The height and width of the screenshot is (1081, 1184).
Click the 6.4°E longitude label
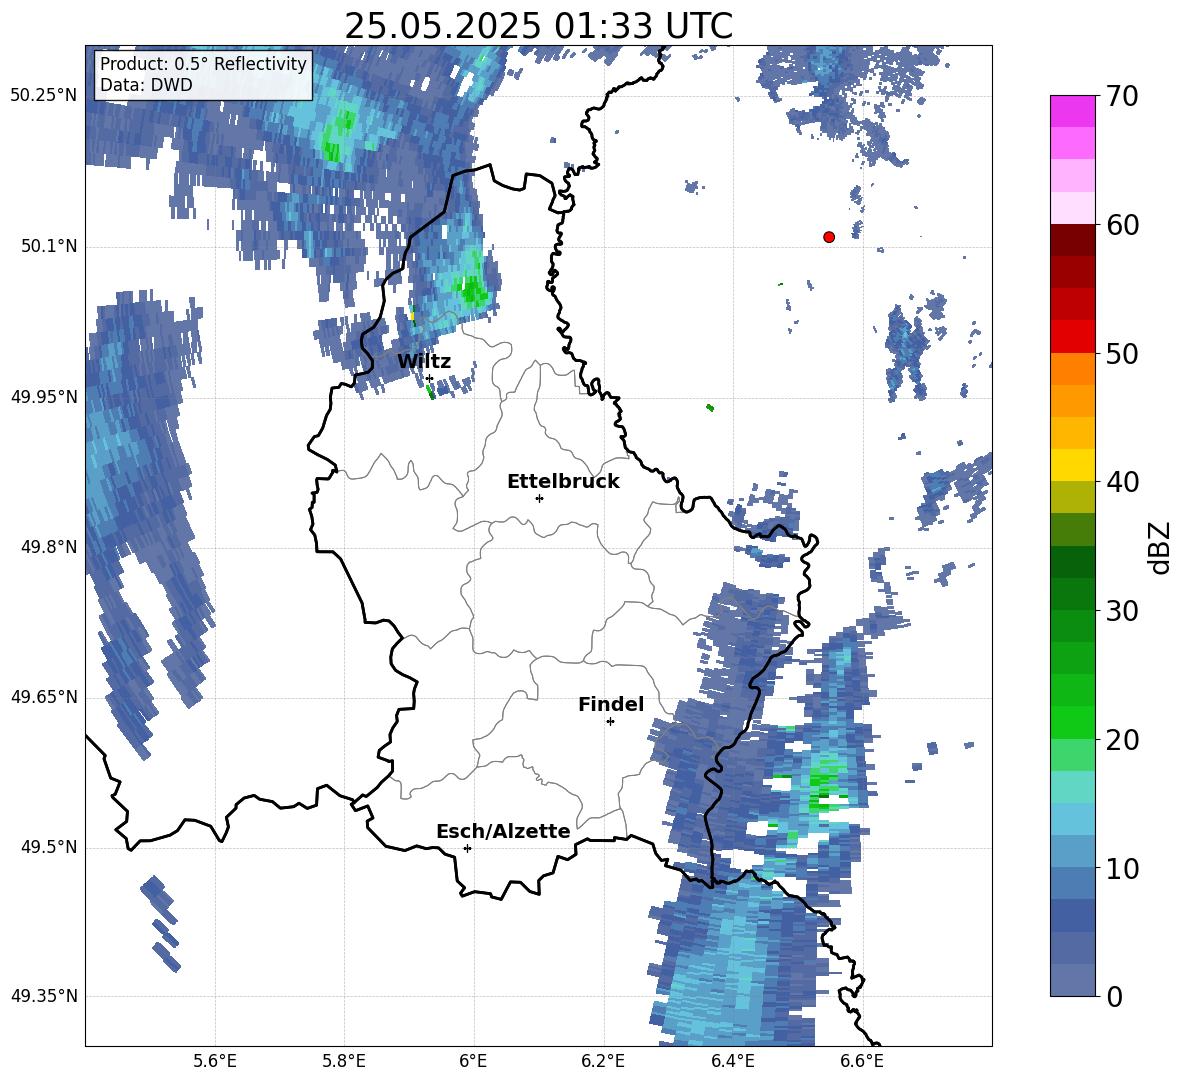tap(732, 1062)
